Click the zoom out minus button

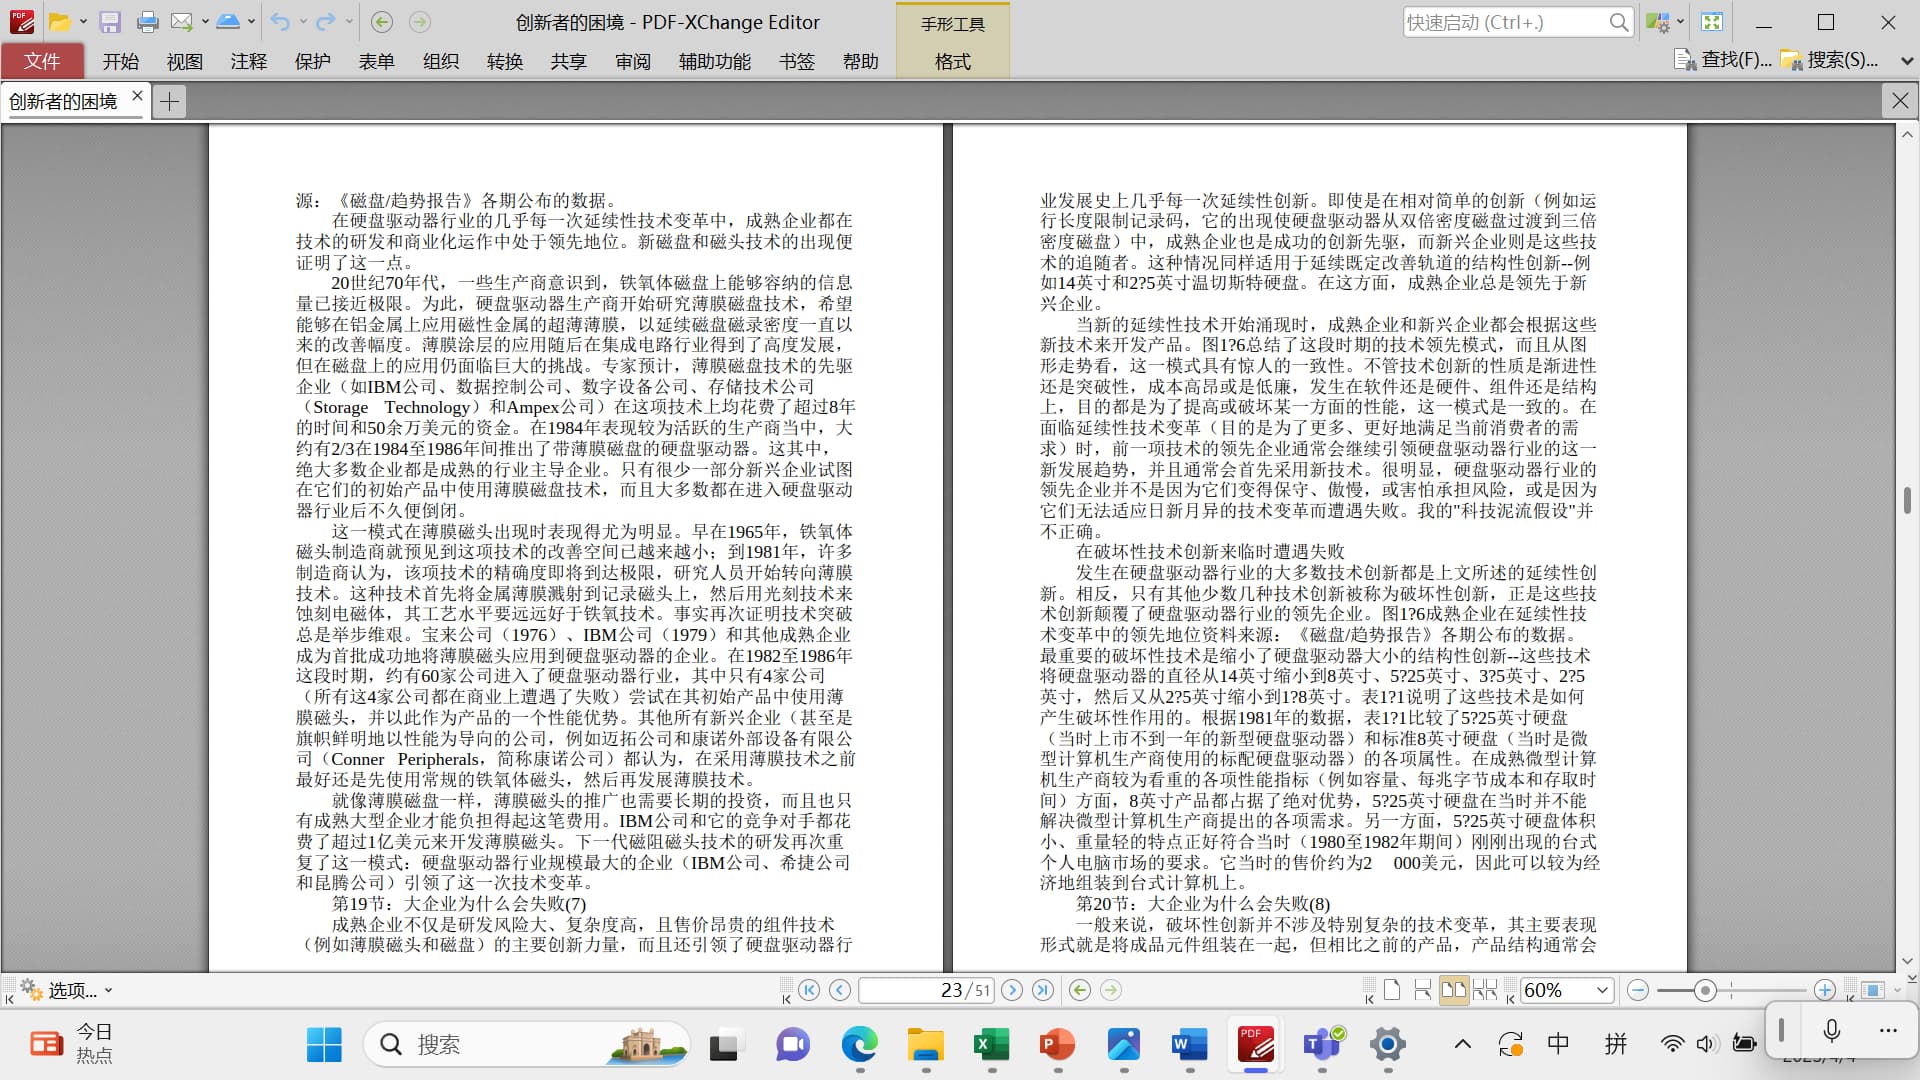coord(1637,990)
